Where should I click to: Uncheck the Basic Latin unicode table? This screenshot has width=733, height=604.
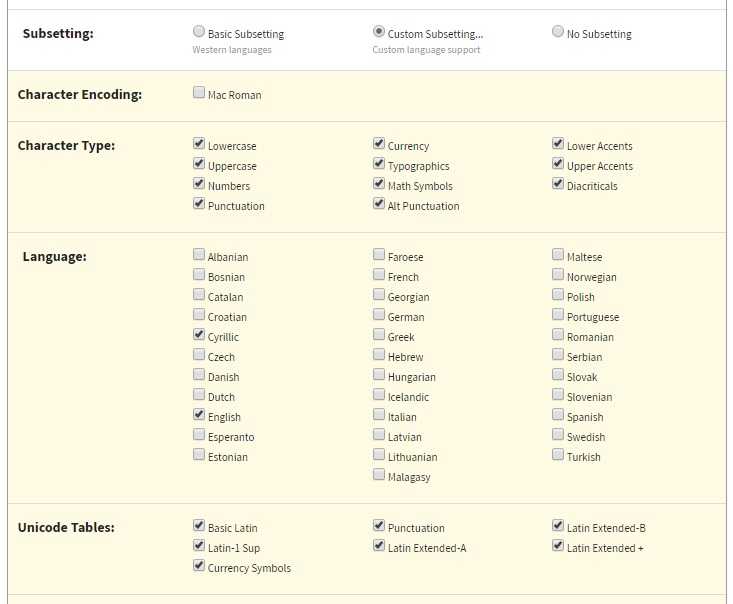[199, 525]
